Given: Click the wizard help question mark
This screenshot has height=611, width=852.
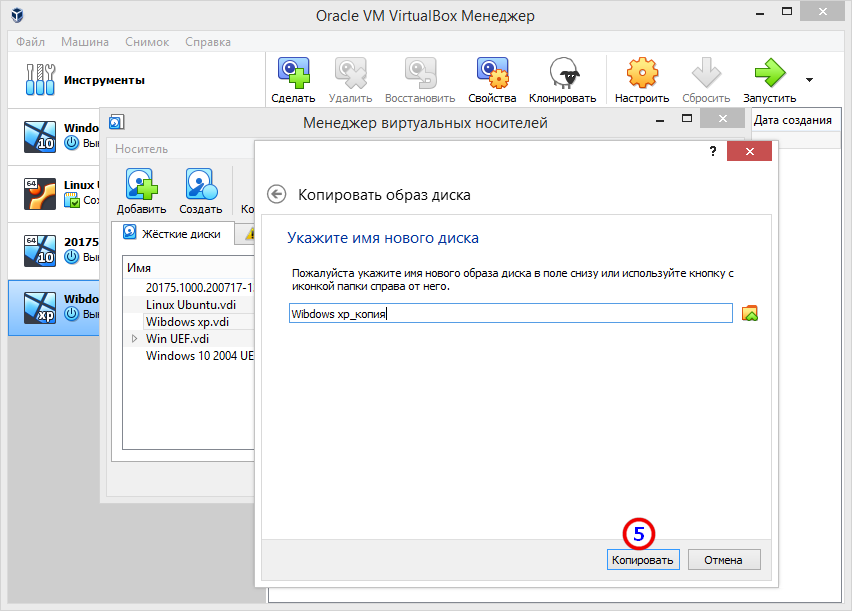Looking at the screenshot, I should [x=713, y=152].
